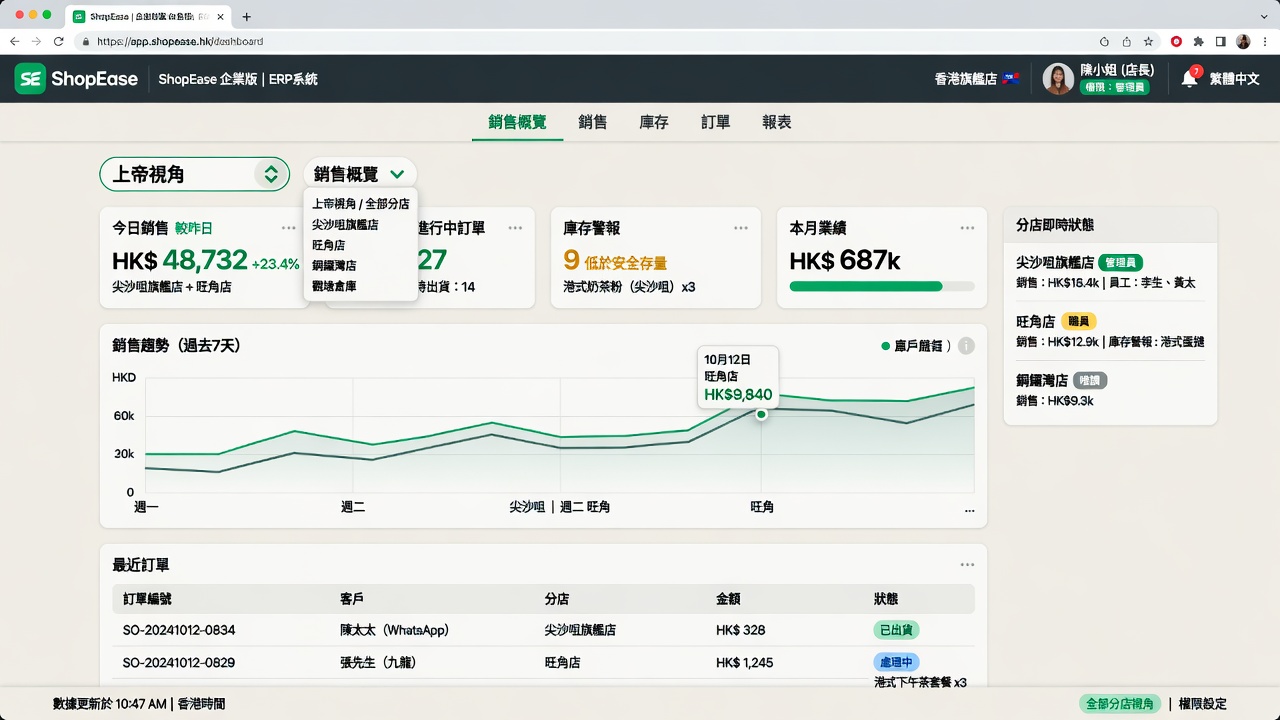Reload the browser page
The width and height of the screenshot is (1280, 720).
(x=59, y=42)
